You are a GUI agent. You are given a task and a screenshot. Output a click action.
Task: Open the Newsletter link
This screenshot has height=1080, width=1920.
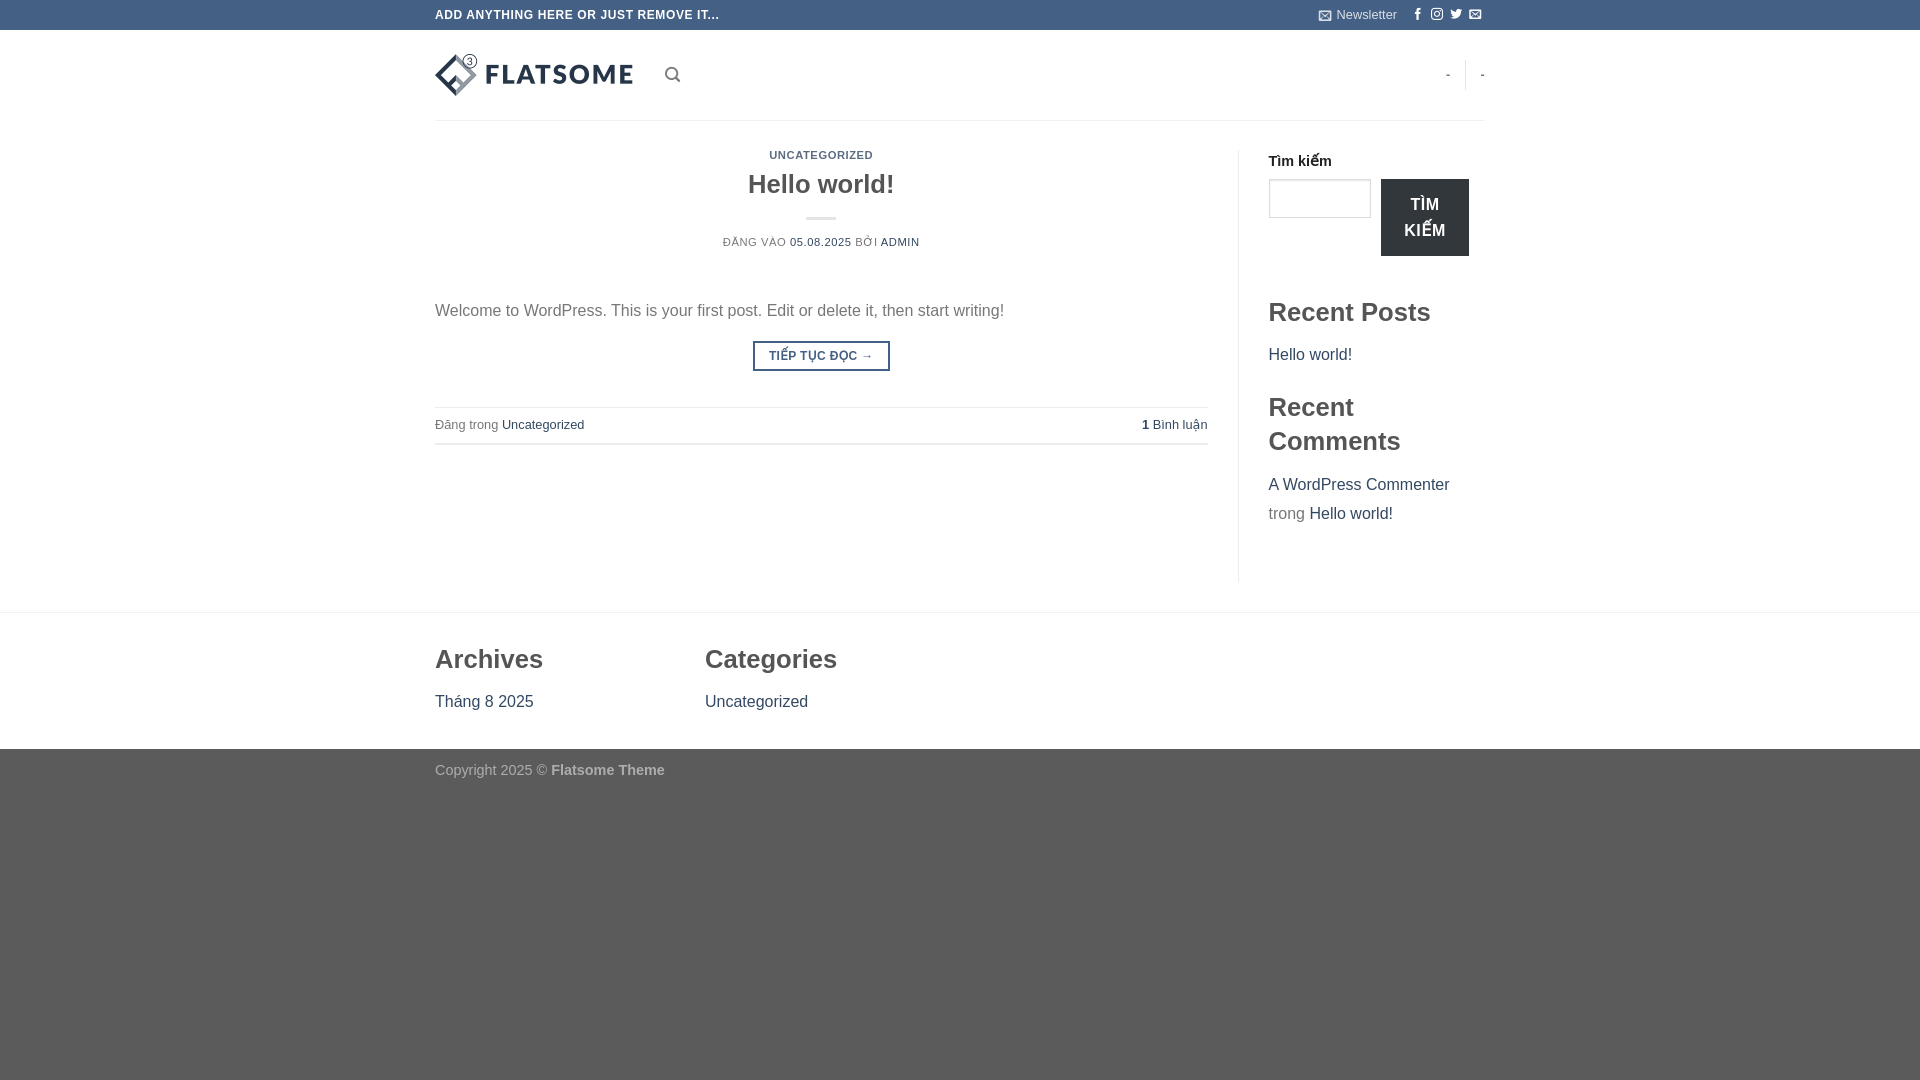1357,15
